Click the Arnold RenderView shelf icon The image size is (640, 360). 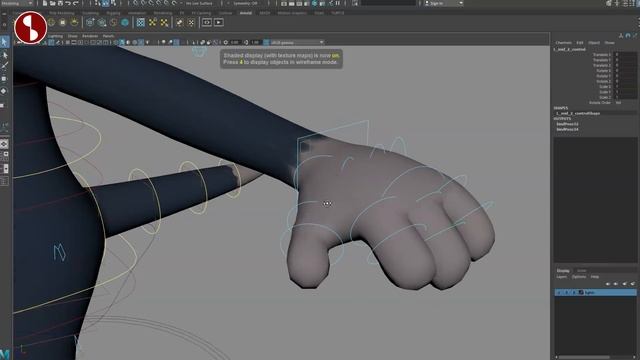[207, 22]
